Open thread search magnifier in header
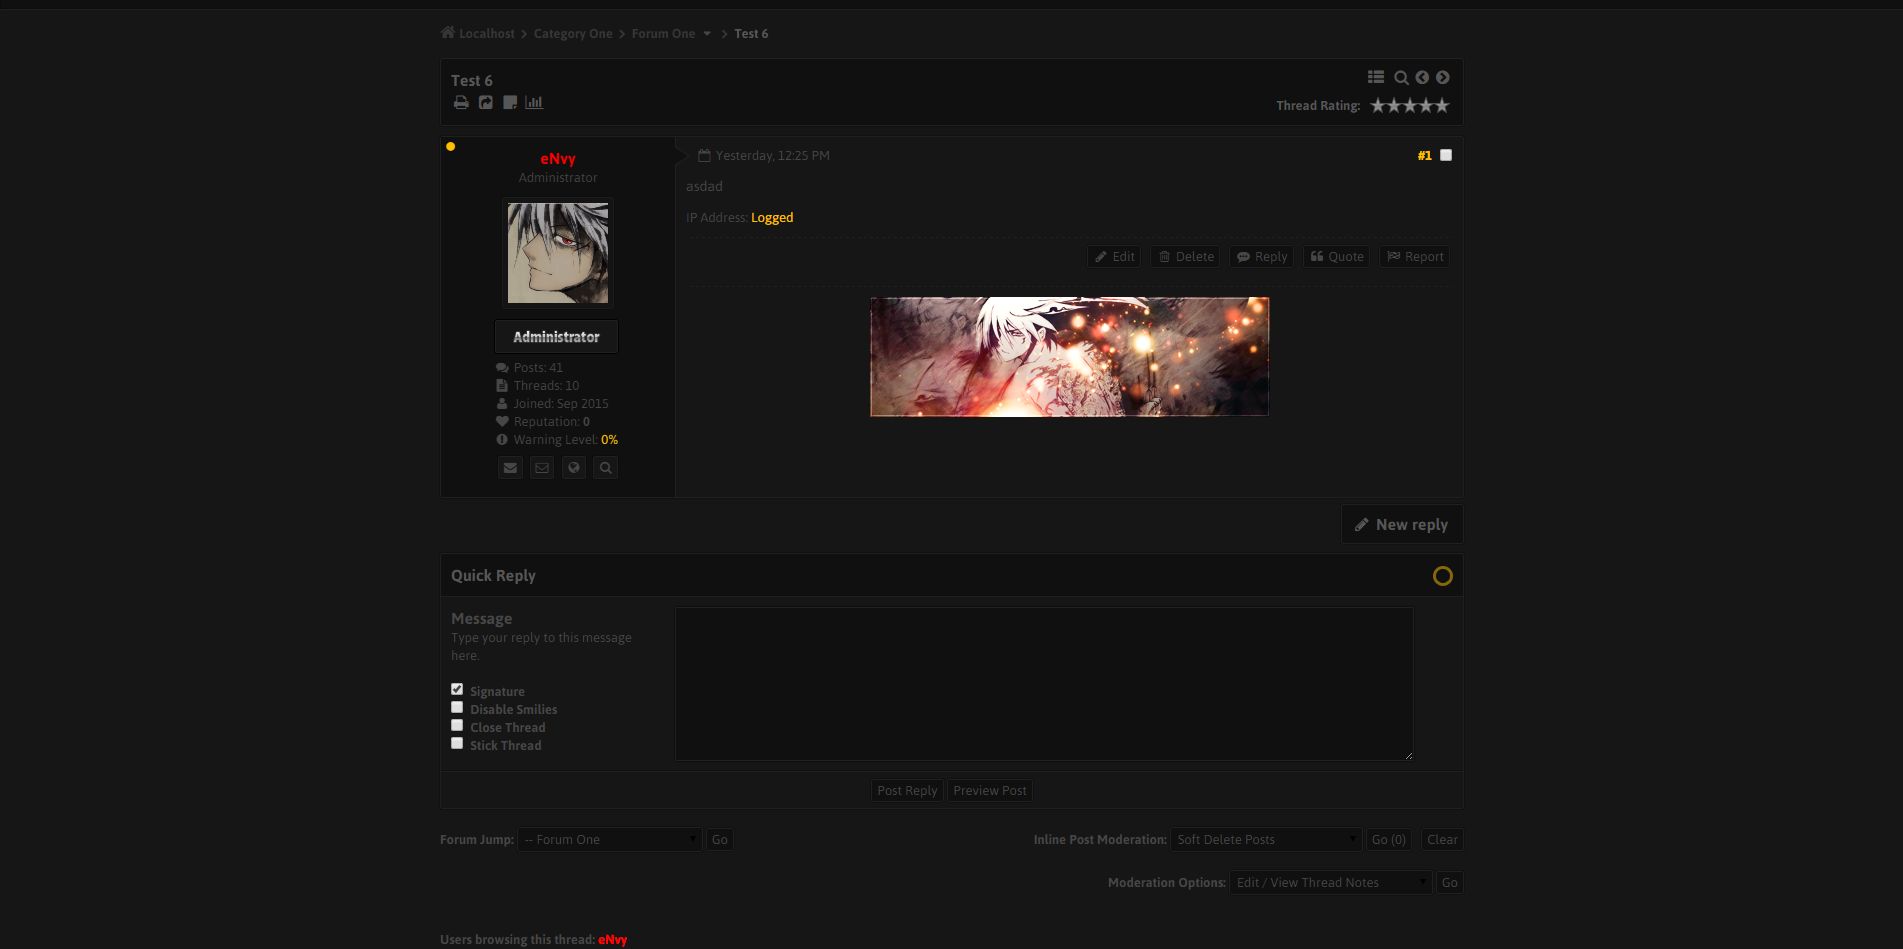Viewport: 1903px width, 949px height. (1401, 78)
